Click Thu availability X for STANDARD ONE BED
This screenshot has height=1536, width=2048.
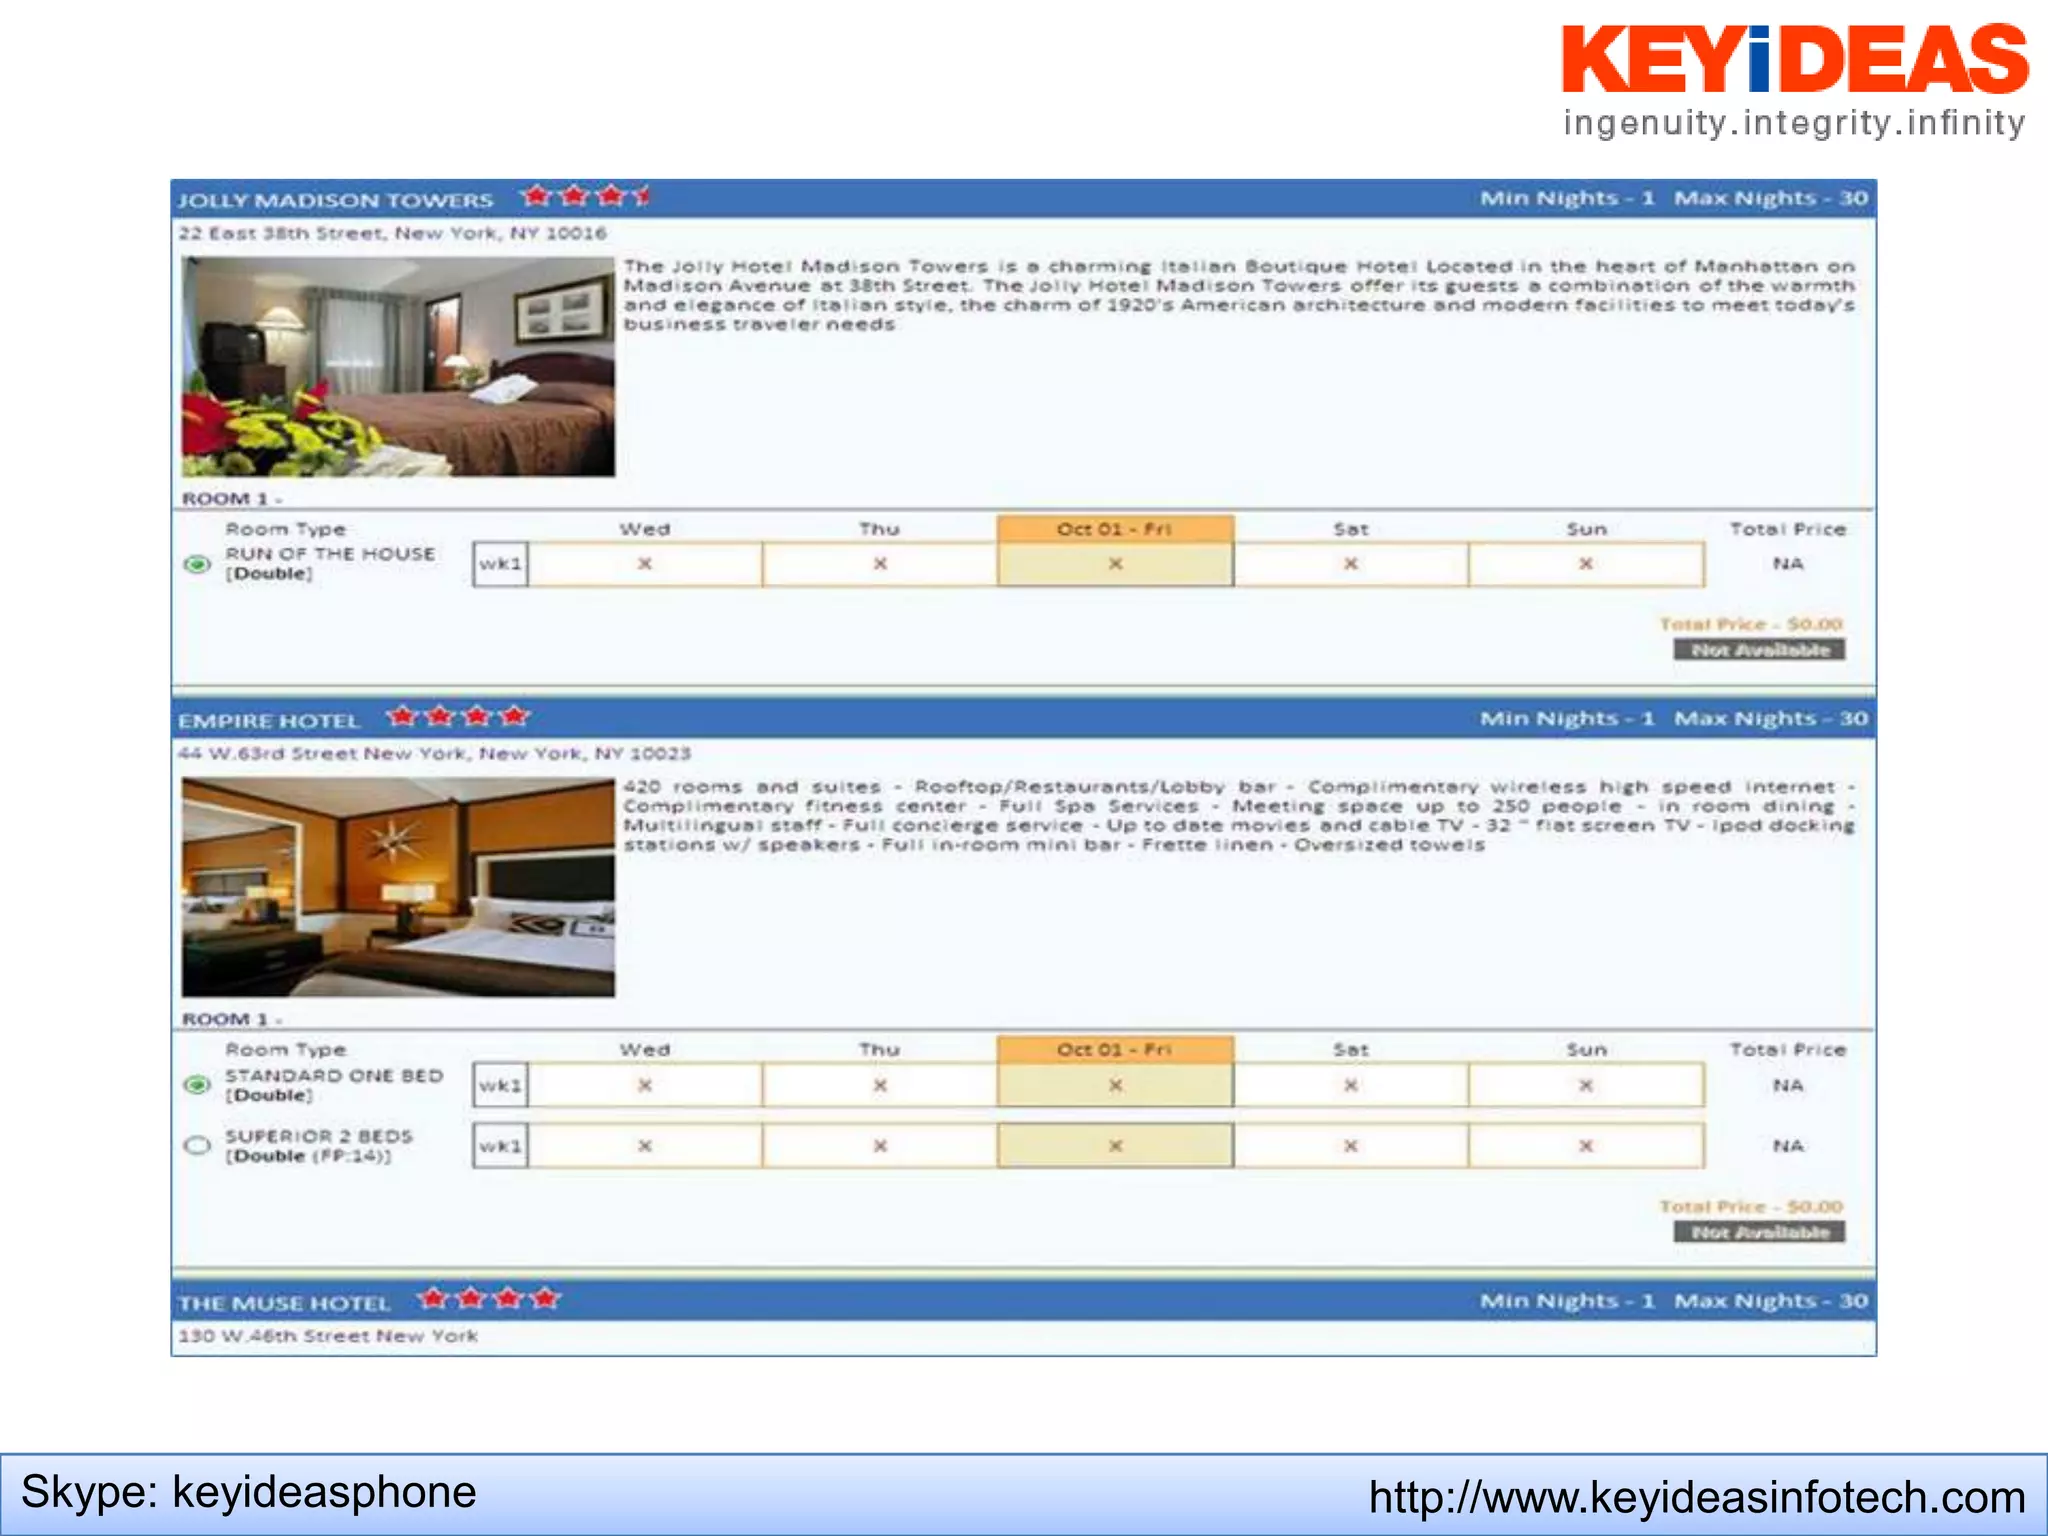pyautogui.click(x=880, y=1085)
